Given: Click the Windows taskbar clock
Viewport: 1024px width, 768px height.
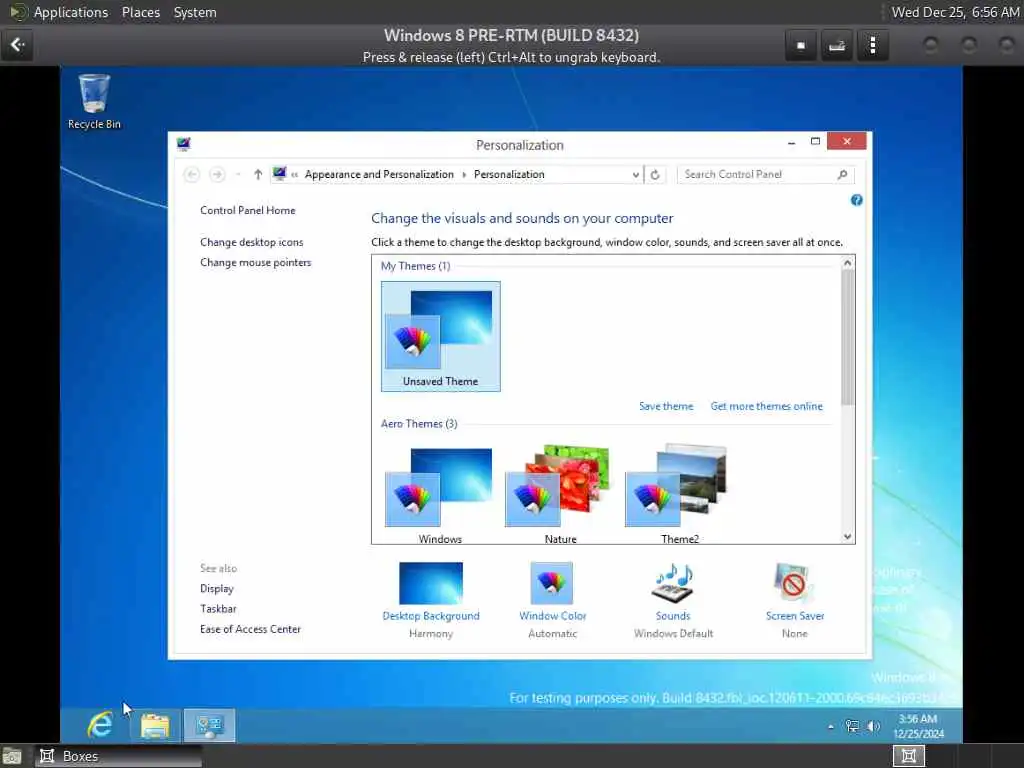Looking at the screenshot, I should 918,726.
